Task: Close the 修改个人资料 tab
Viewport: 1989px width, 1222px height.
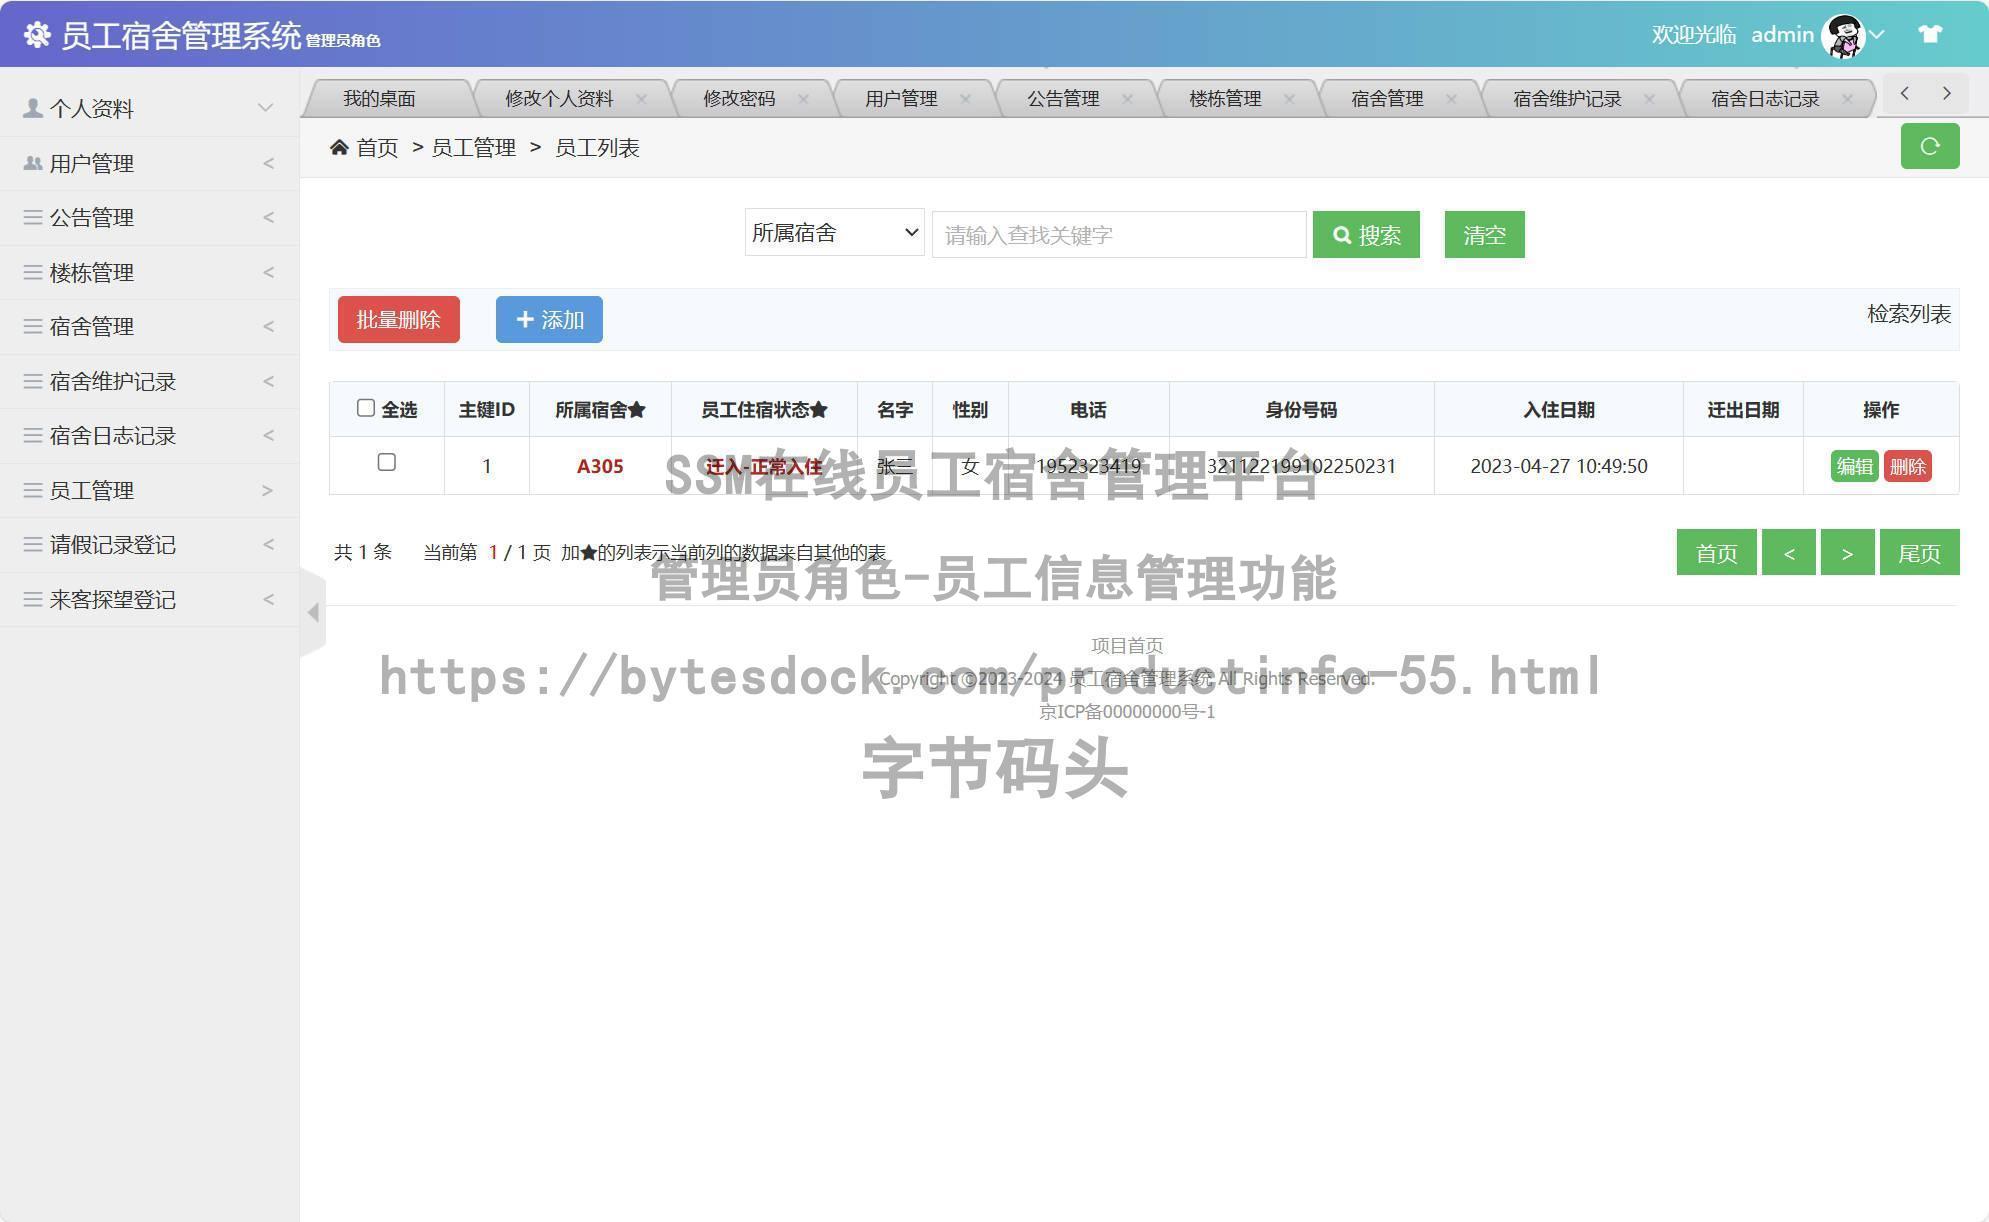Action: [x=641, y=99]
